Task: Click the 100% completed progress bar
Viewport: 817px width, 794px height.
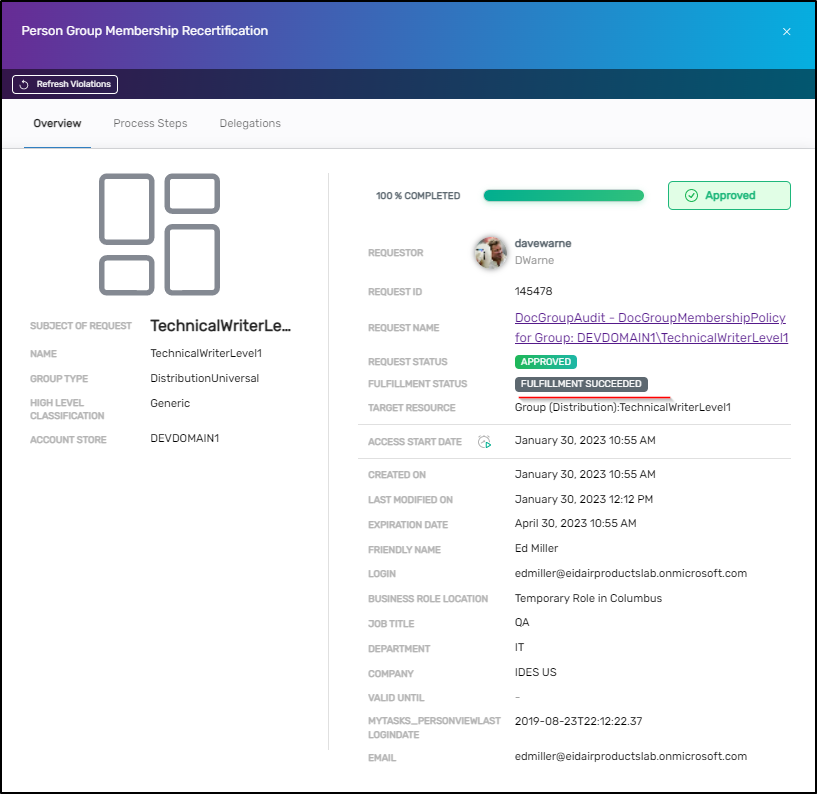Action: pyautogui.click(x=563, y=195)
